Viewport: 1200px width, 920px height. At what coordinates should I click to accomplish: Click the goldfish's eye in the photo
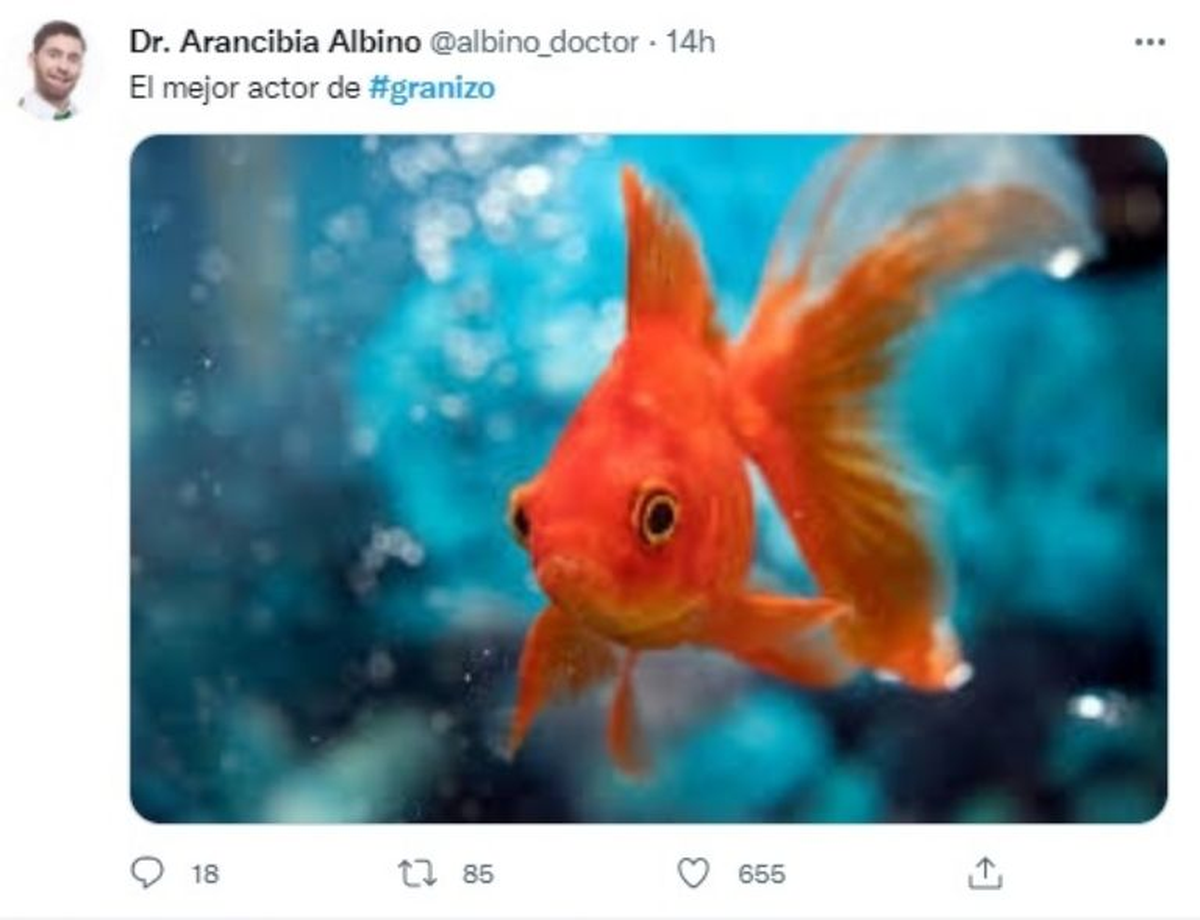pyautogui.click(x=658, y=516)
